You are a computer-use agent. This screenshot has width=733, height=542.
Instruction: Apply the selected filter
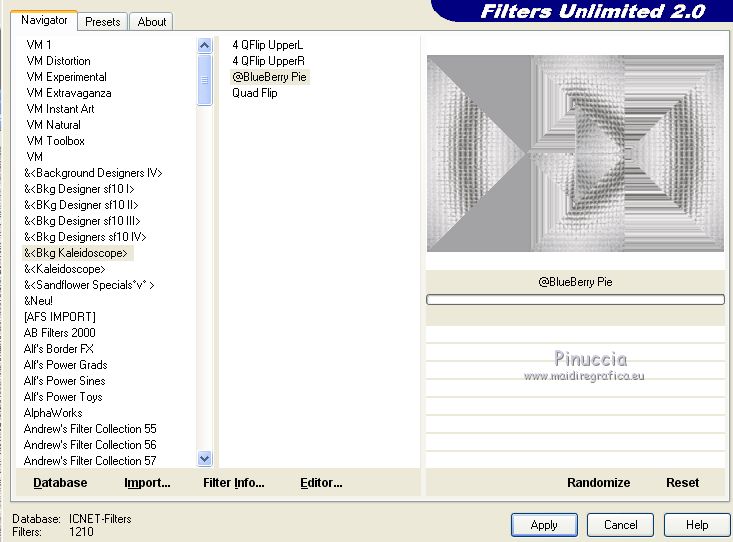pyautogui.click(x=544, y=525)
